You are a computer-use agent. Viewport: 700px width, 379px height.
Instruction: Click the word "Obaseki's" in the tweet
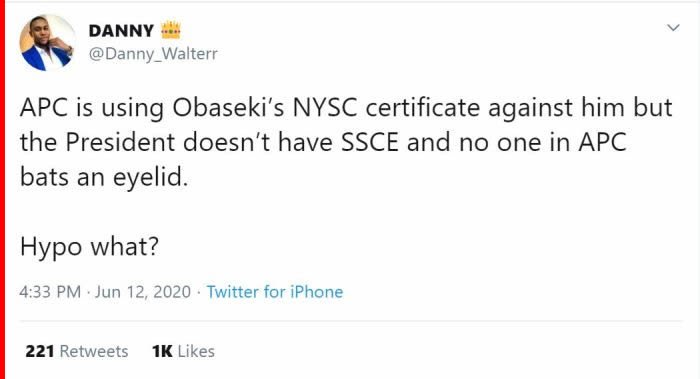(228, 108)
